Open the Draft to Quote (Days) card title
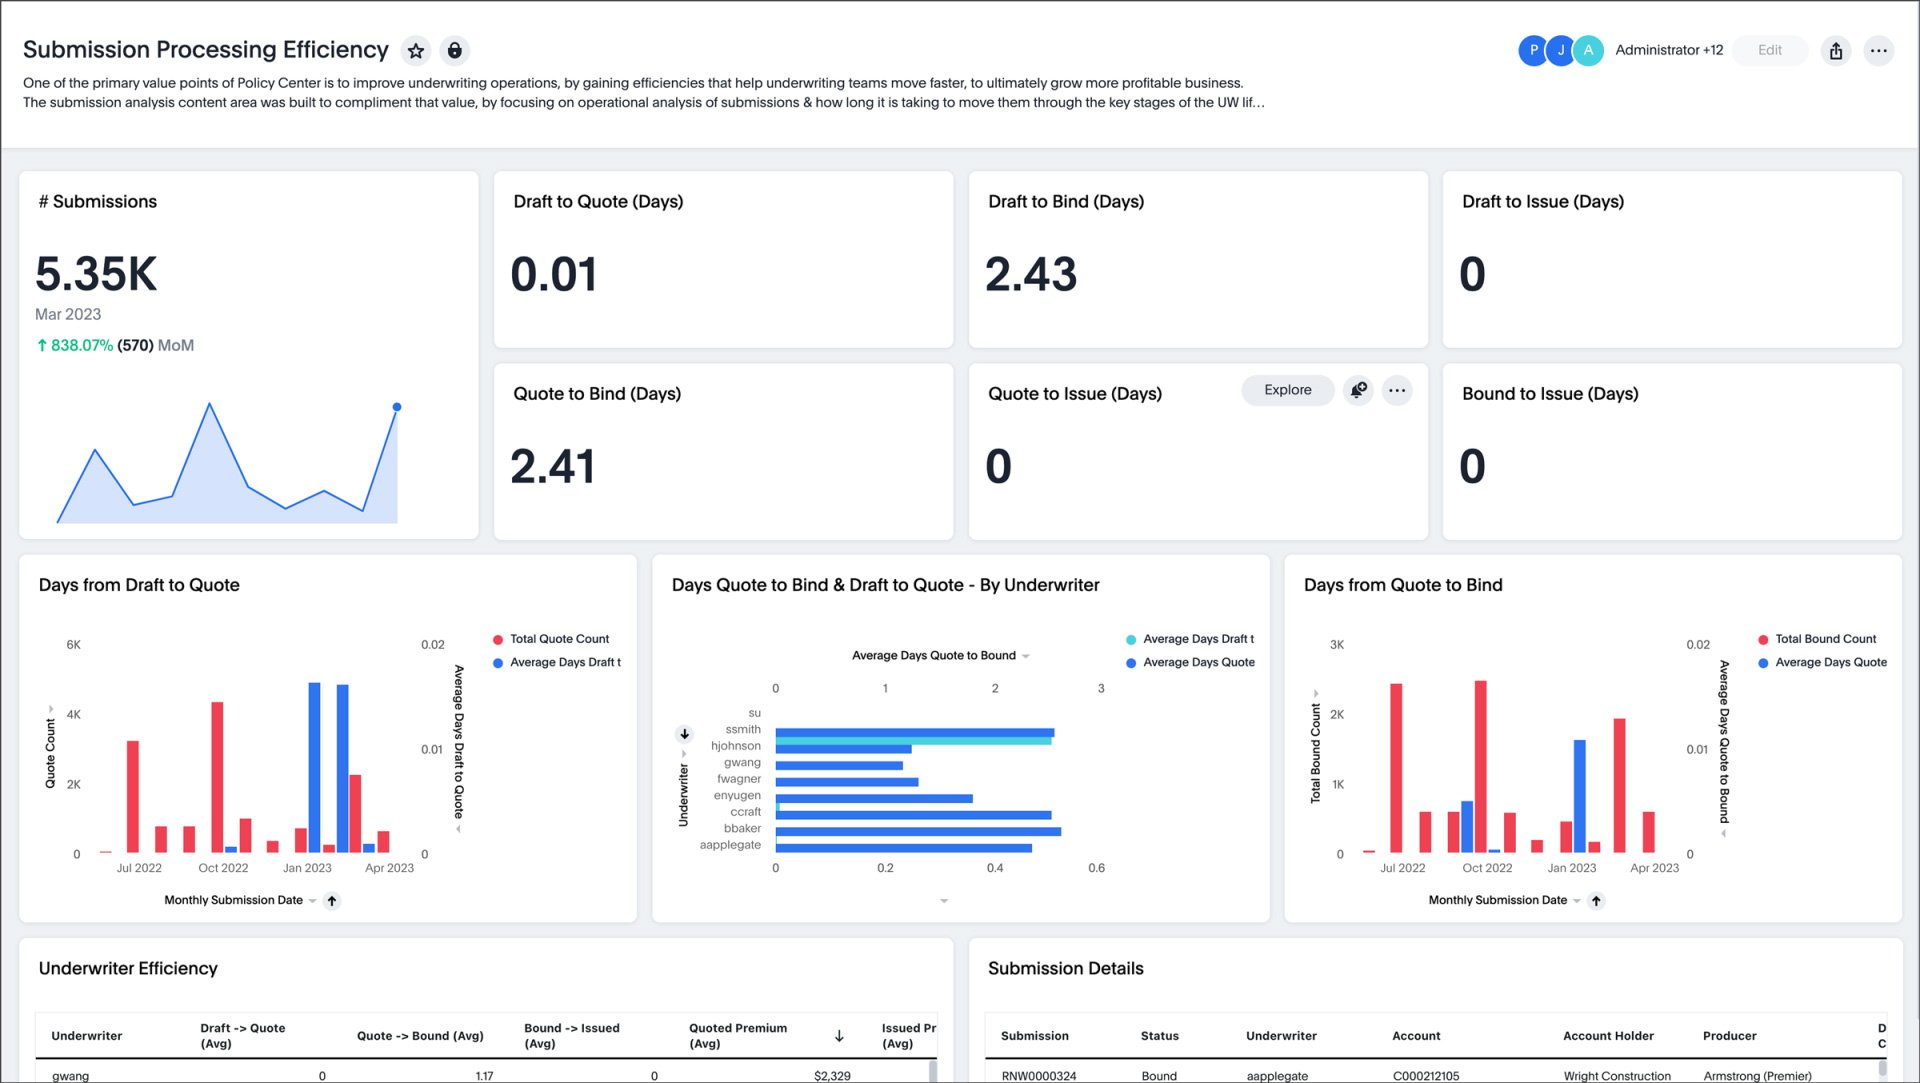The image size is (1920, 1083). coord(598,202)
